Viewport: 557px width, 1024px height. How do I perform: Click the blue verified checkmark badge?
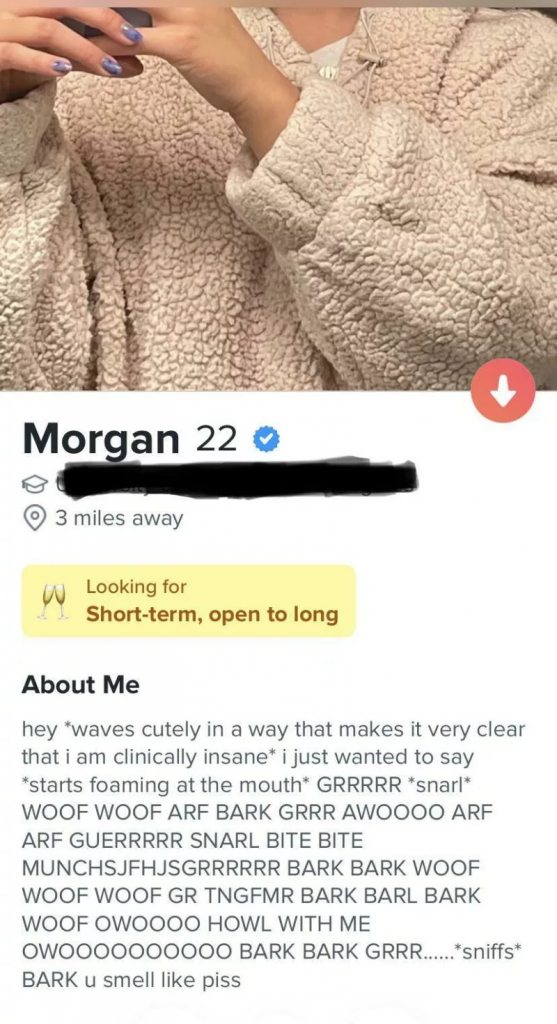coord(264,441)
